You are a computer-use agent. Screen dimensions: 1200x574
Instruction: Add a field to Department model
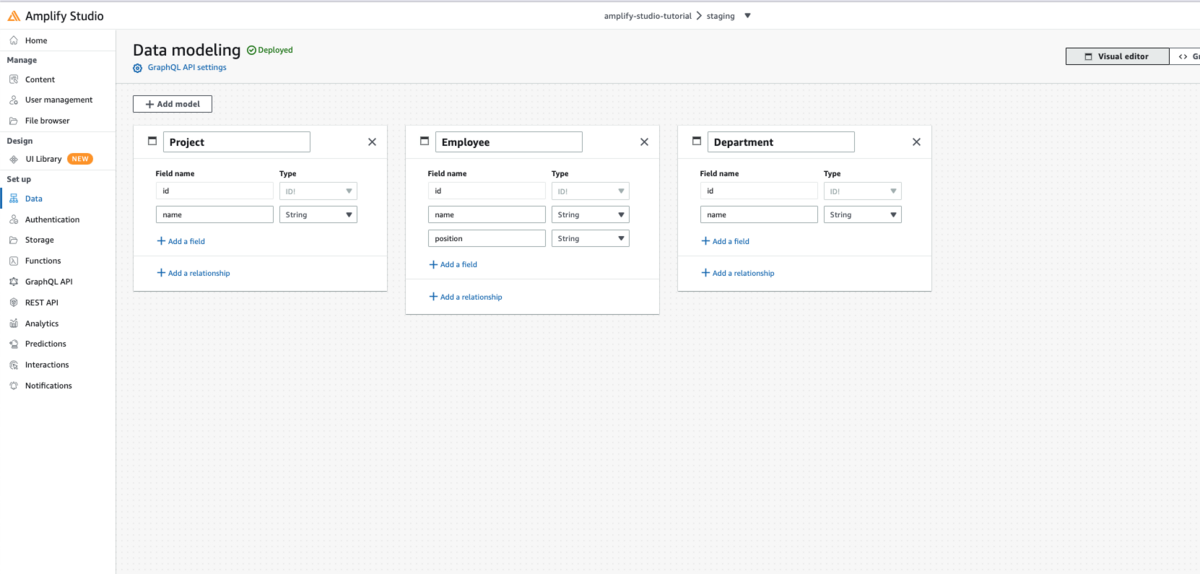725,241
